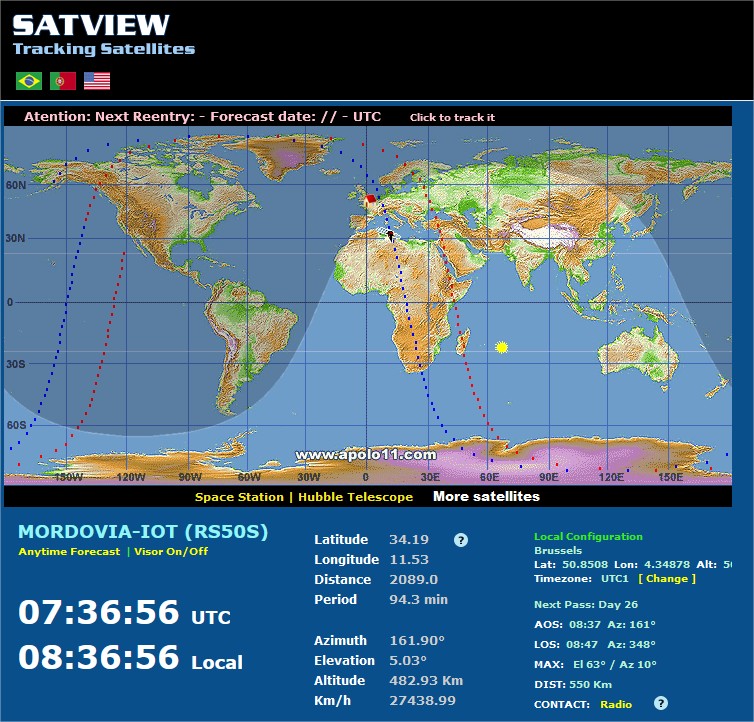
Task: Click the 30S latitude label on map
Action: click(x=15, y=364)
